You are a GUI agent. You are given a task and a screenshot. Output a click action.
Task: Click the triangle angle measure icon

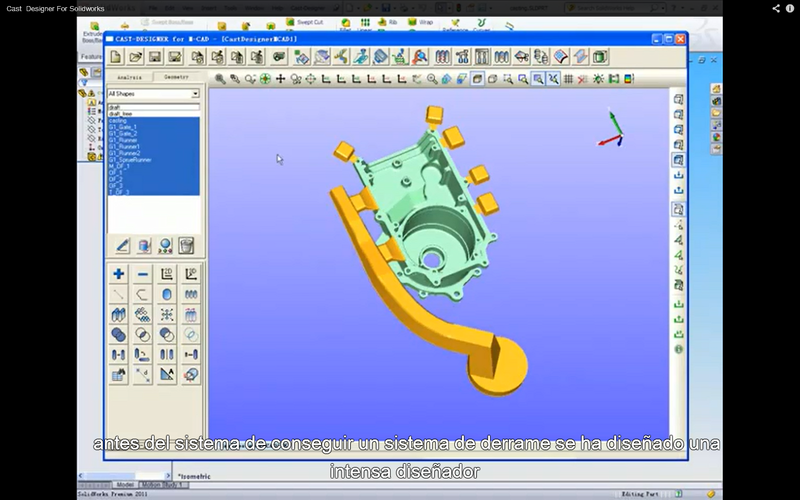pos(167,375)
